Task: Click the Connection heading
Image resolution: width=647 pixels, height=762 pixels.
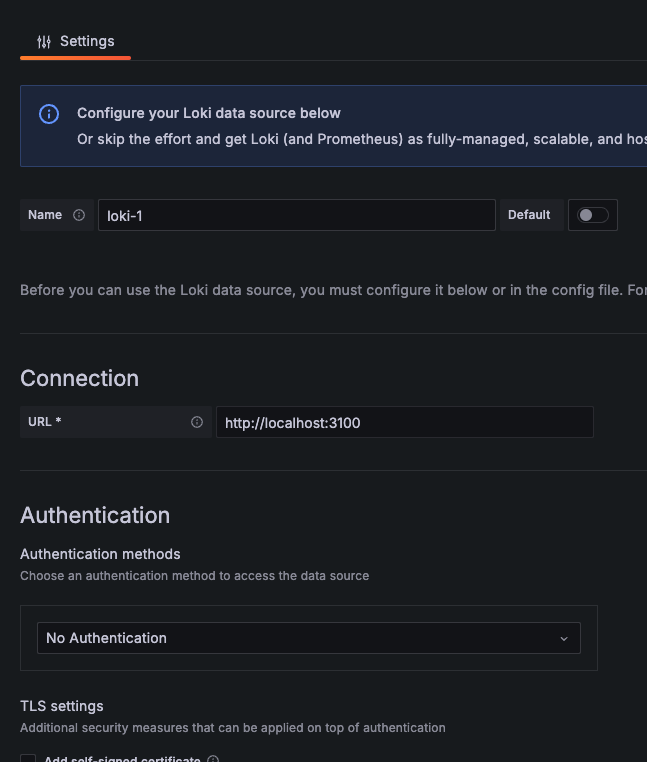Action: coord(80,378)
